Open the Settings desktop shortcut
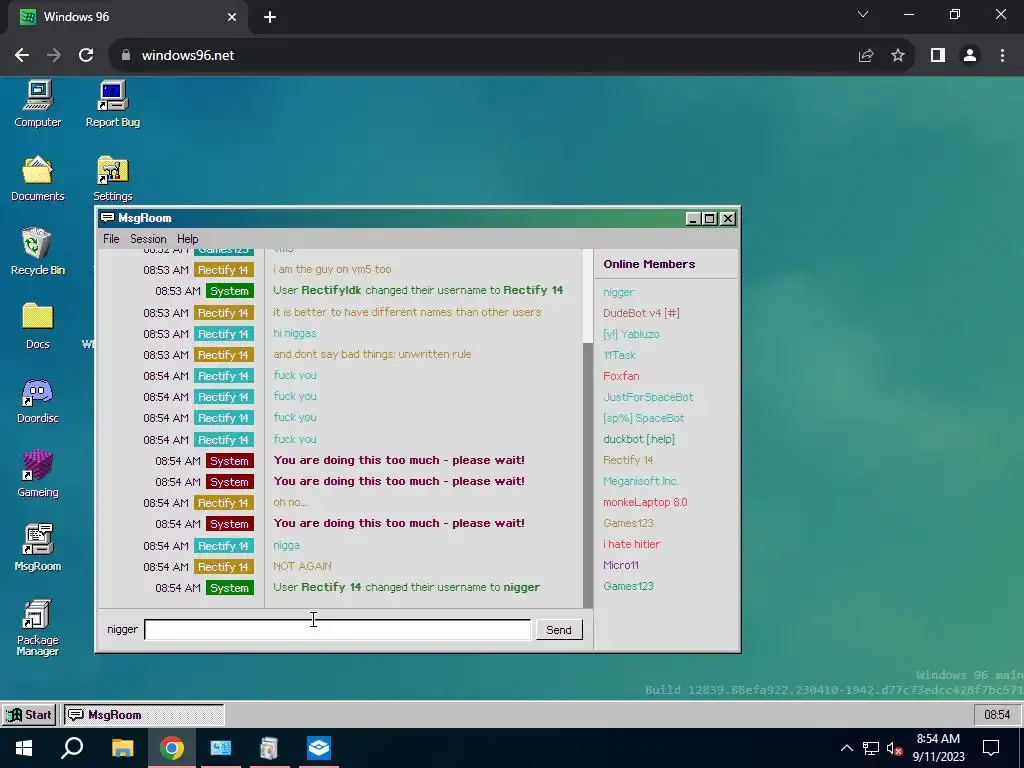Screen dimensions: 1024x768 coord(112,178)
